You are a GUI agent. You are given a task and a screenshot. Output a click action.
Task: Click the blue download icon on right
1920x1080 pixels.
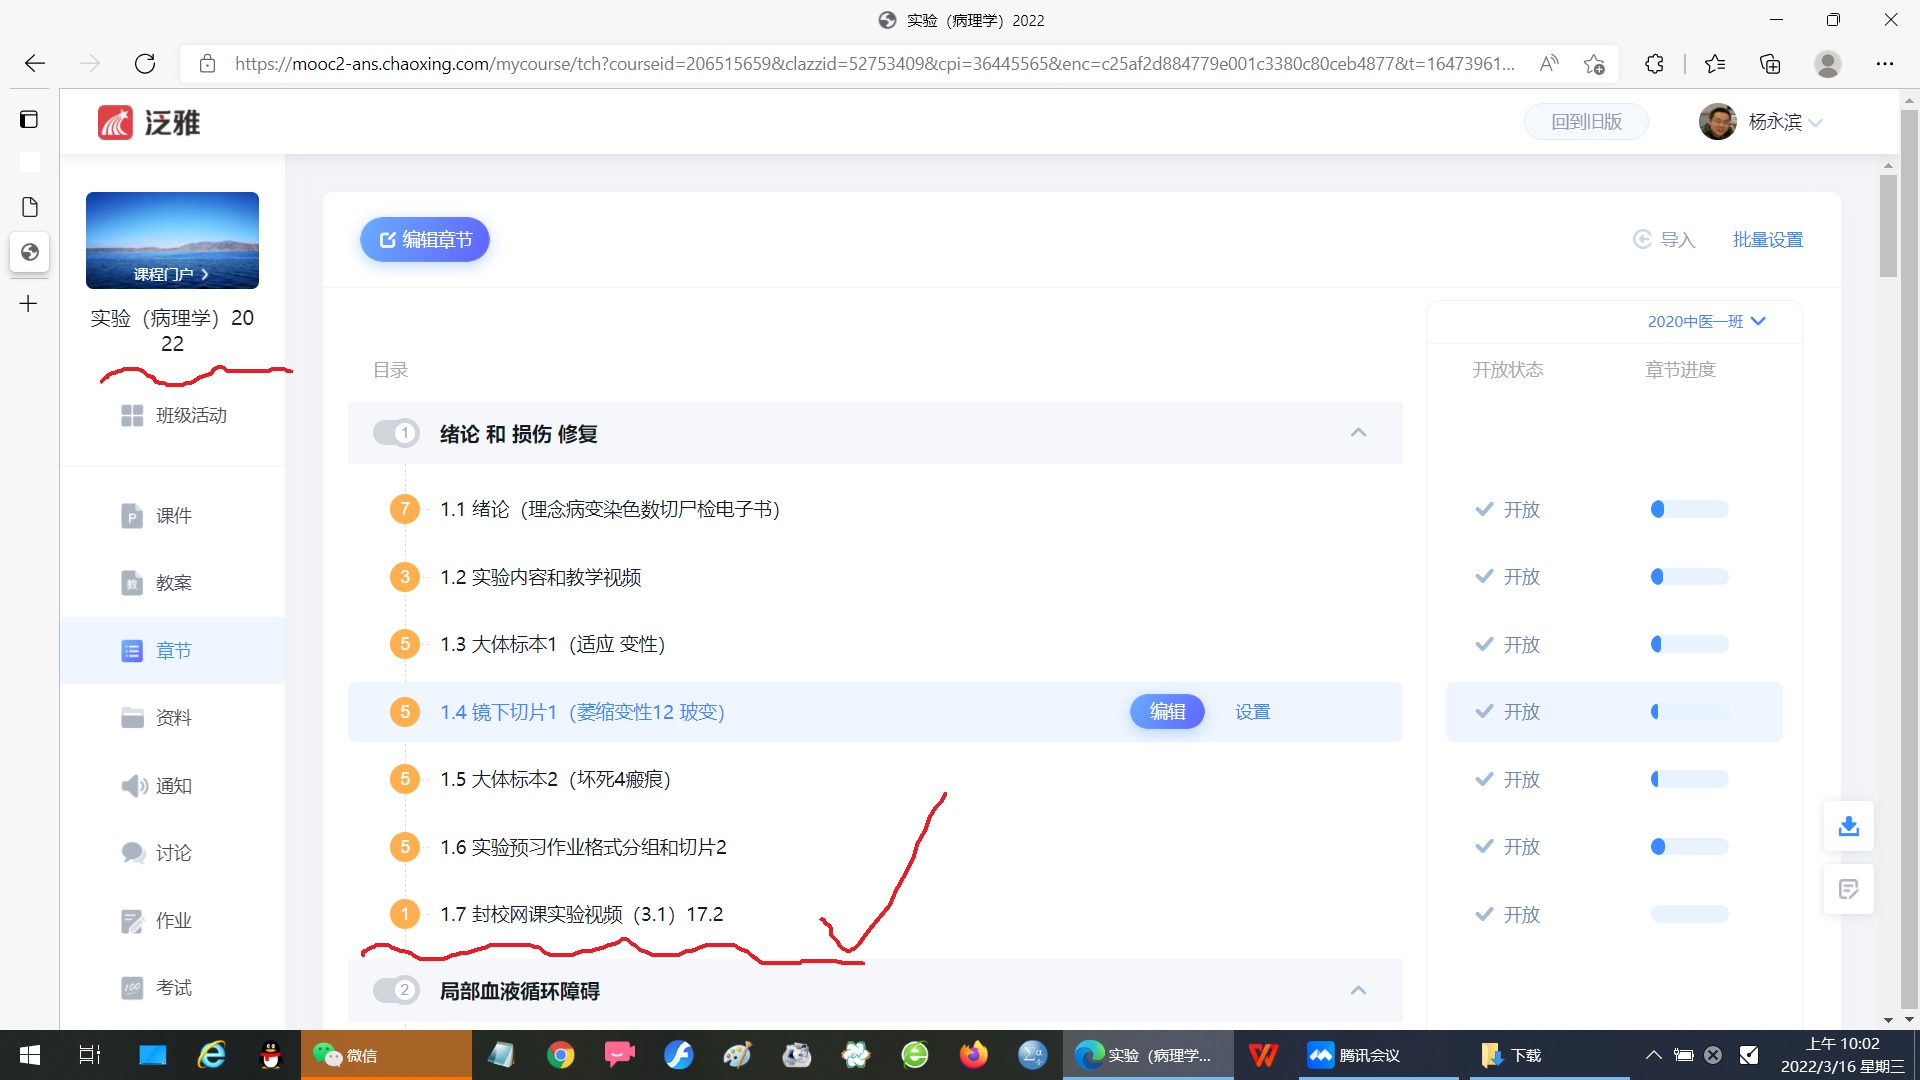pos(1848,826)
